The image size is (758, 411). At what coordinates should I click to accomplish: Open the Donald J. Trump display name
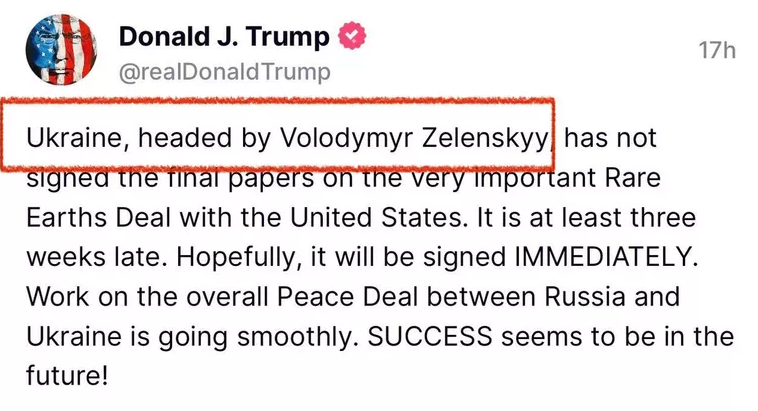click(x=224, y=38)
